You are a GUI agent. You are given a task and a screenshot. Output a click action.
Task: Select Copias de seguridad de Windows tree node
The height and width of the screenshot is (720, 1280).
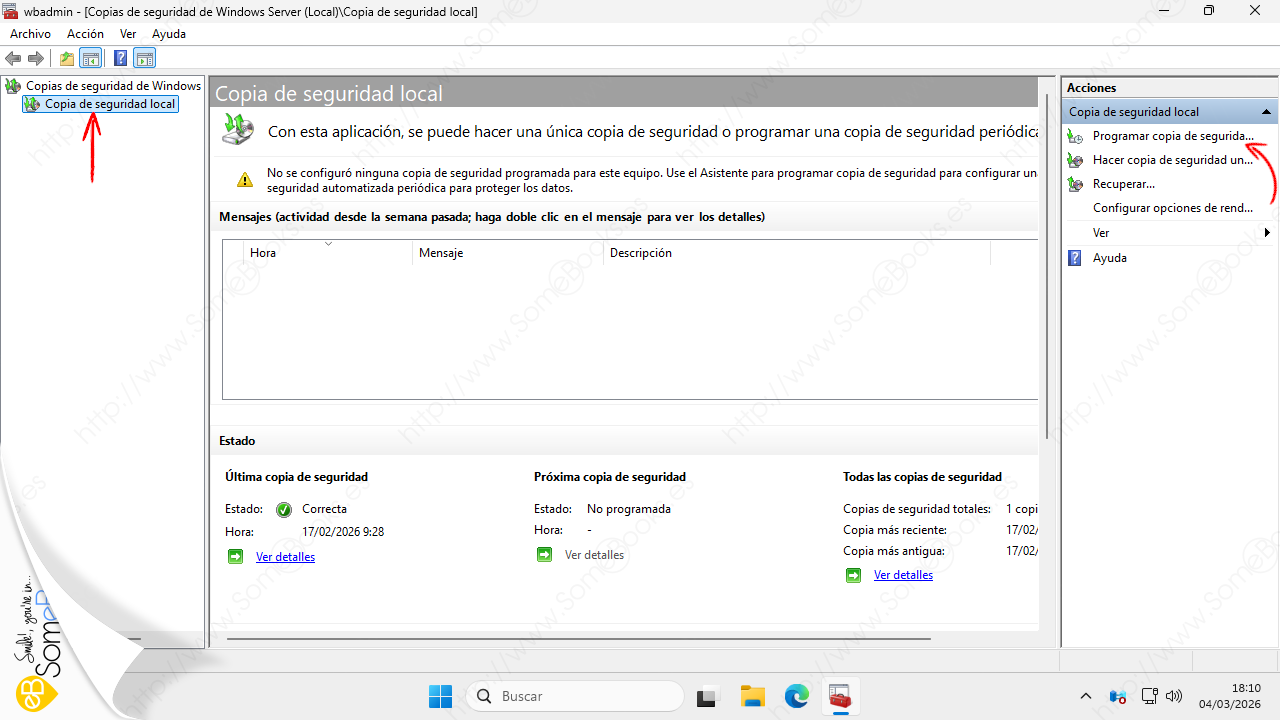click(x=113, y=86)
